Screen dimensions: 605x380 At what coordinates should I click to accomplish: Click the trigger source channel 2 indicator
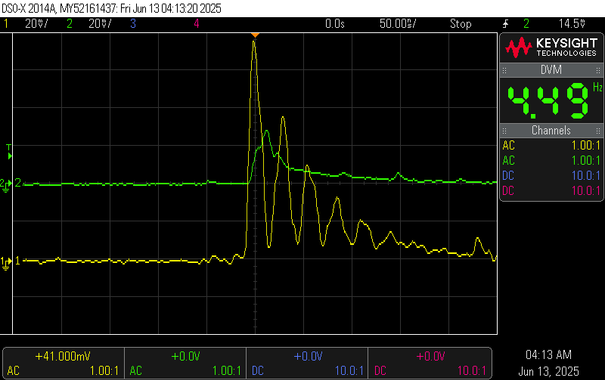pyautogui.click(x=526, y=24)
